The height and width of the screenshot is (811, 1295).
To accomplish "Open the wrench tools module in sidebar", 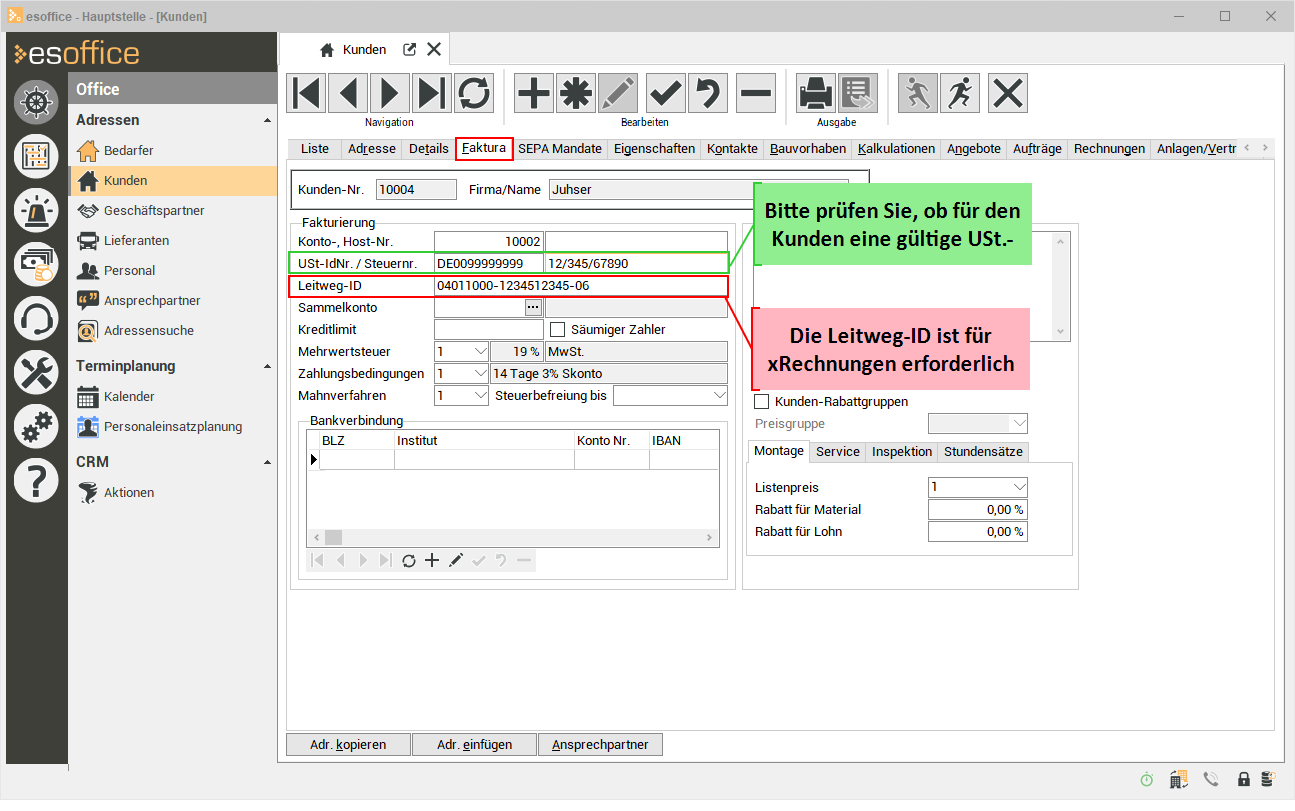I will (x=36, y=372).
